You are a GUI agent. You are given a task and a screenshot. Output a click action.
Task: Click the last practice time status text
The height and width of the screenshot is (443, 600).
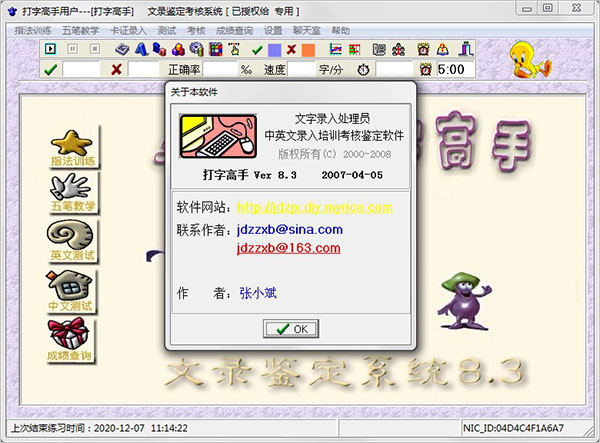[x=99, y=428]
